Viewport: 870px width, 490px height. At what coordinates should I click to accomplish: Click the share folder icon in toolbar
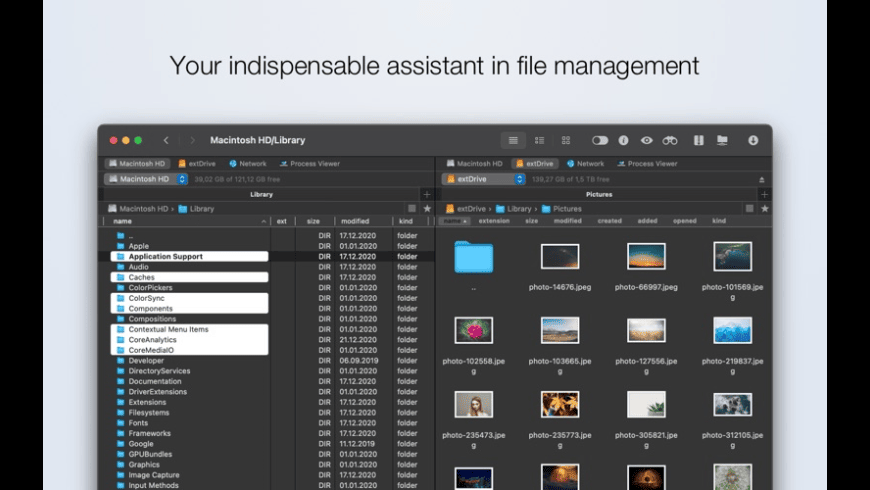click(722, 140)
